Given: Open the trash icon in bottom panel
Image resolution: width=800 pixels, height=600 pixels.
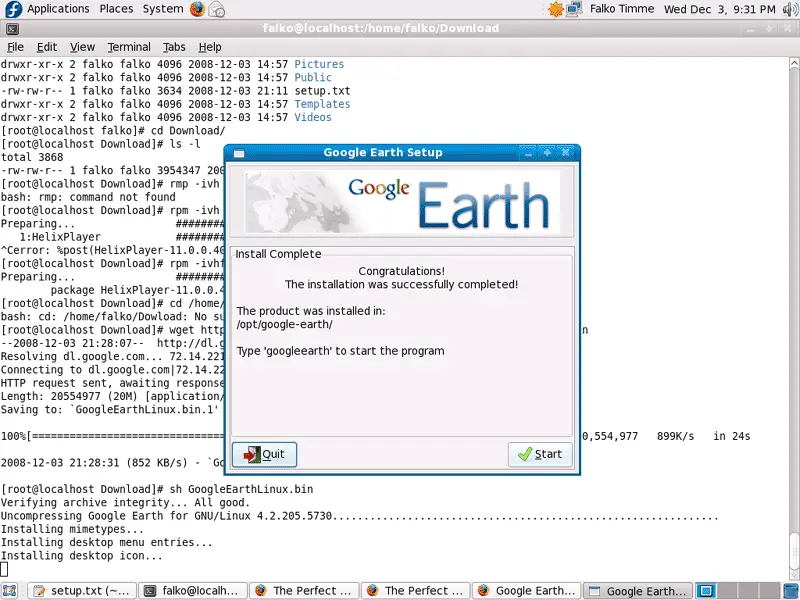Looking at the screenshot, I should (789, 591).
